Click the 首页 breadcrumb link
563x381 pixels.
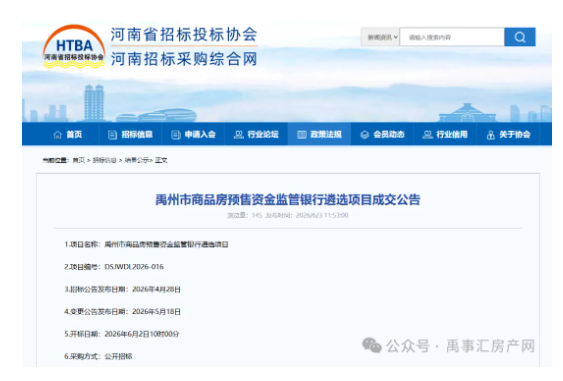tap(79, 160)
